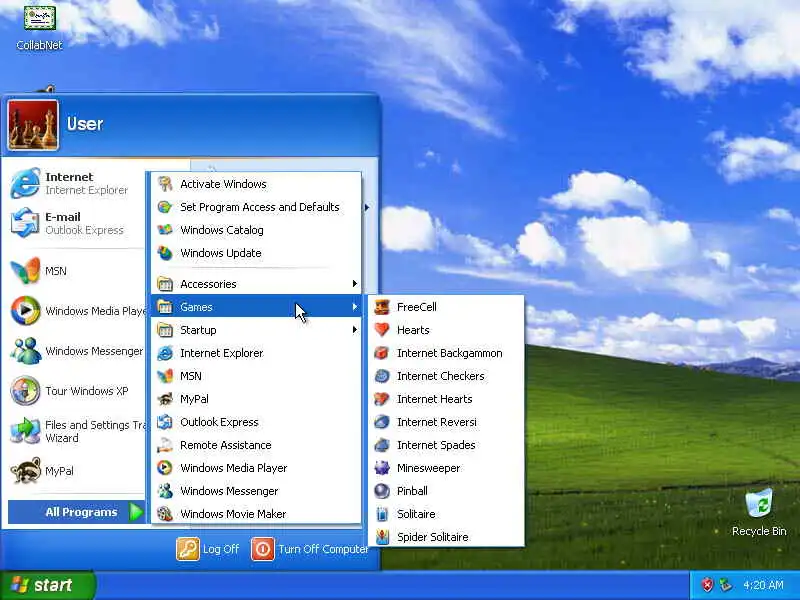Viewport: 800px width, 600px height.
Task: Open the Solitaire game
Action: 446,514
